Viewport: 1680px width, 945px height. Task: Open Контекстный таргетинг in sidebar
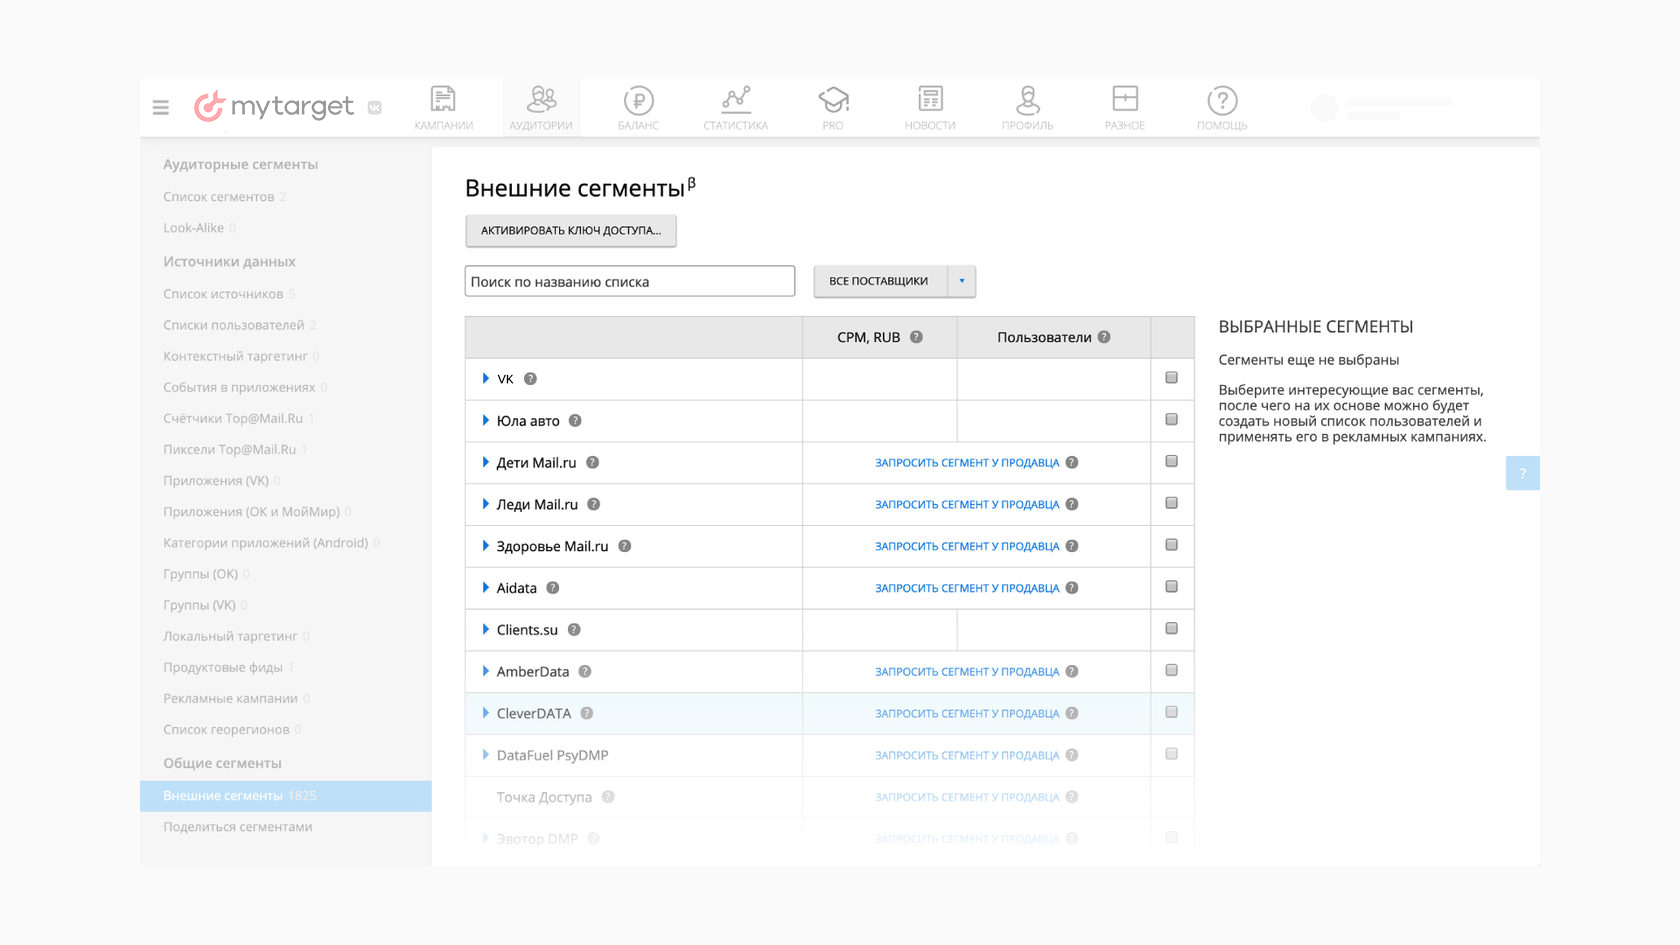(236, 356)
